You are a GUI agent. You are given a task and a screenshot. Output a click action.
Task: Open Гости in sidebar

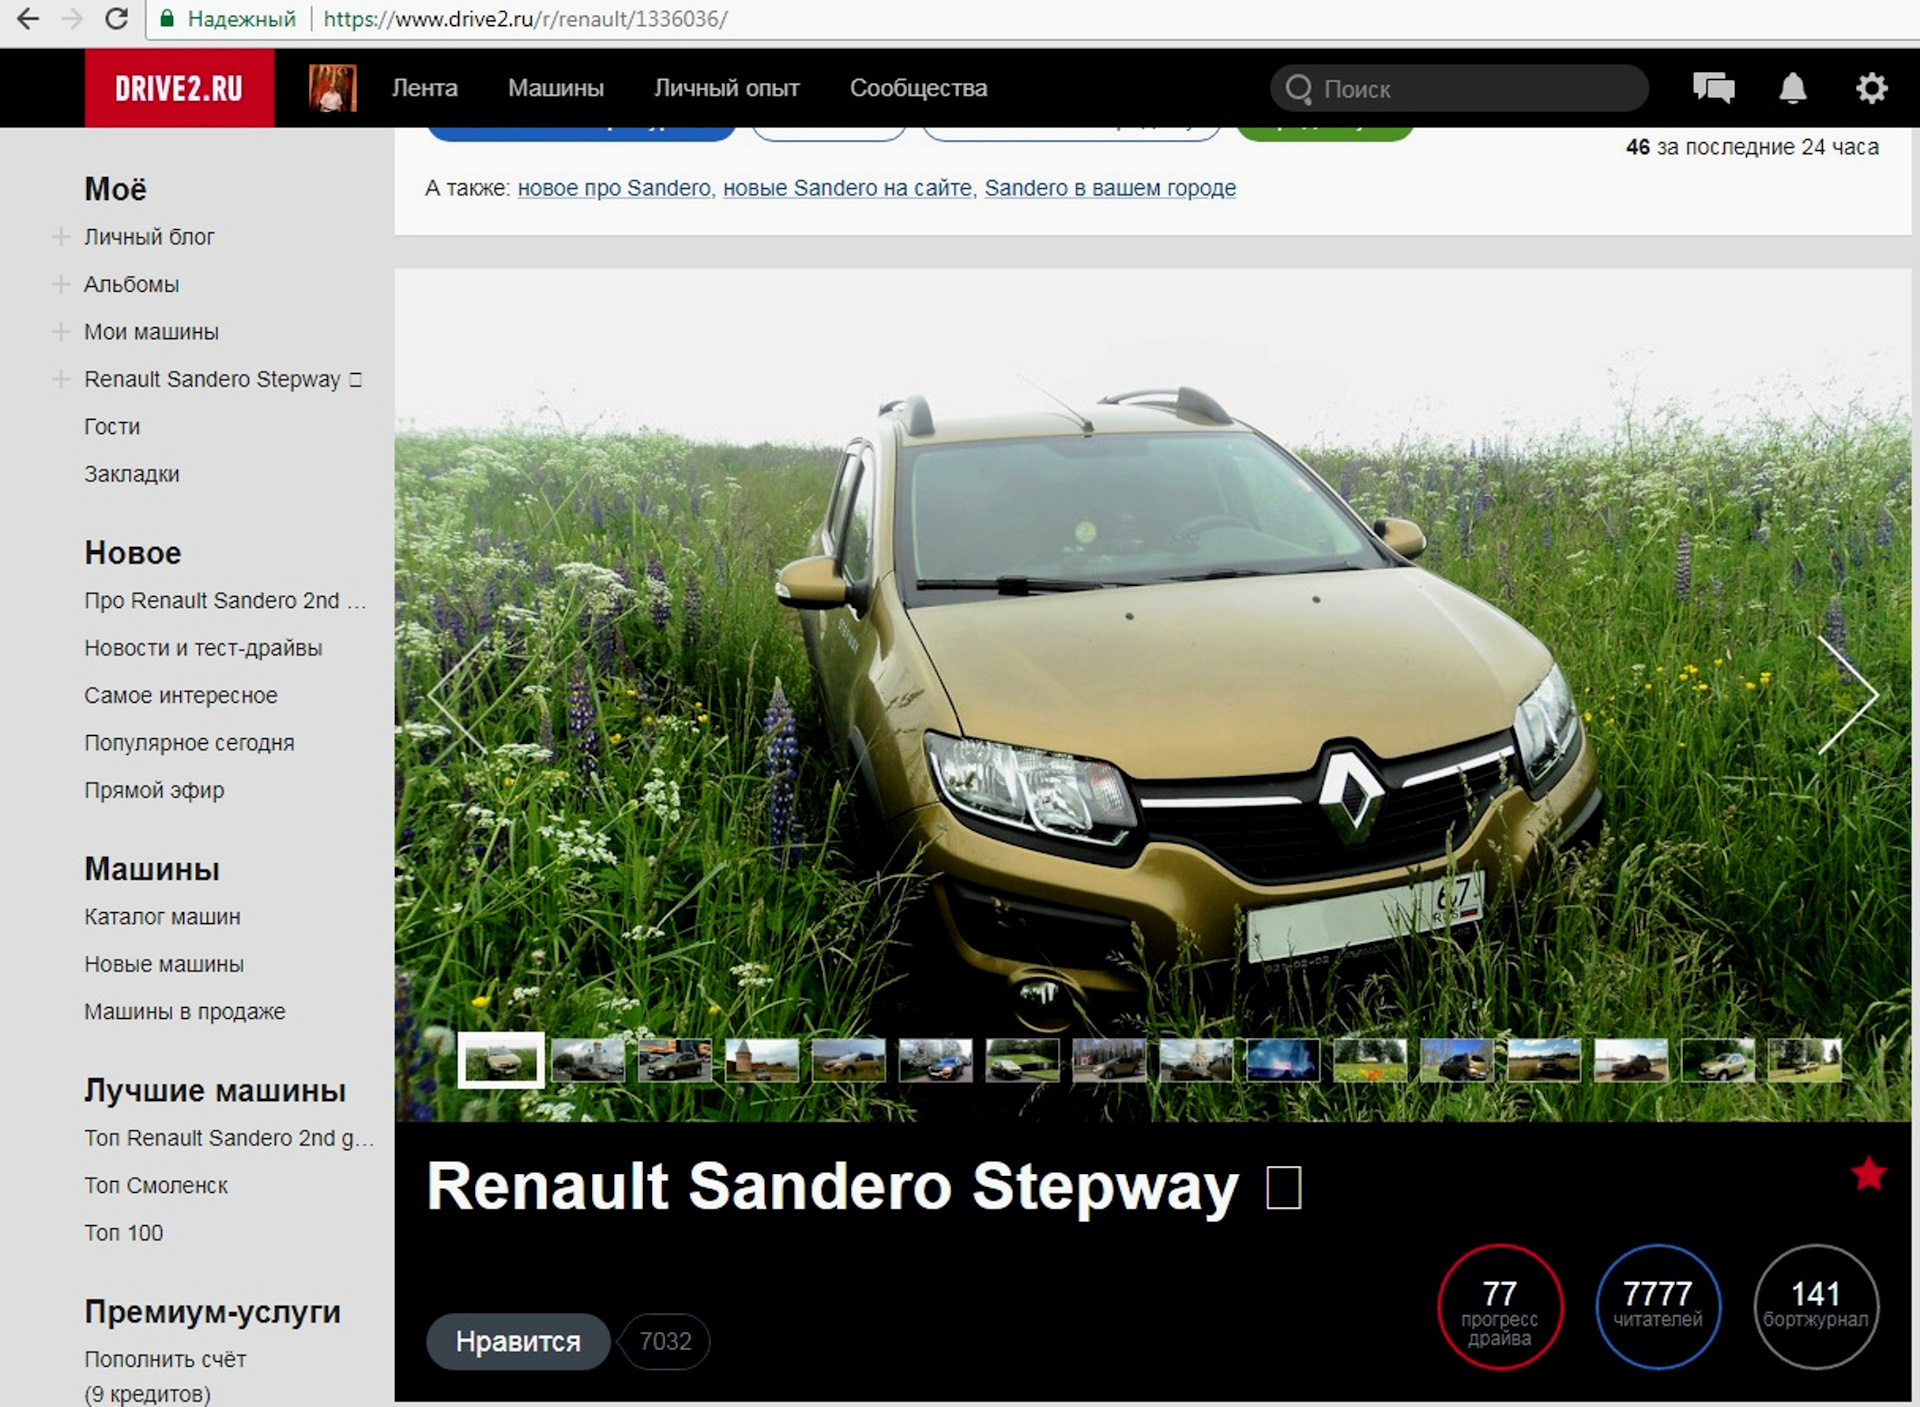point(112,426)
